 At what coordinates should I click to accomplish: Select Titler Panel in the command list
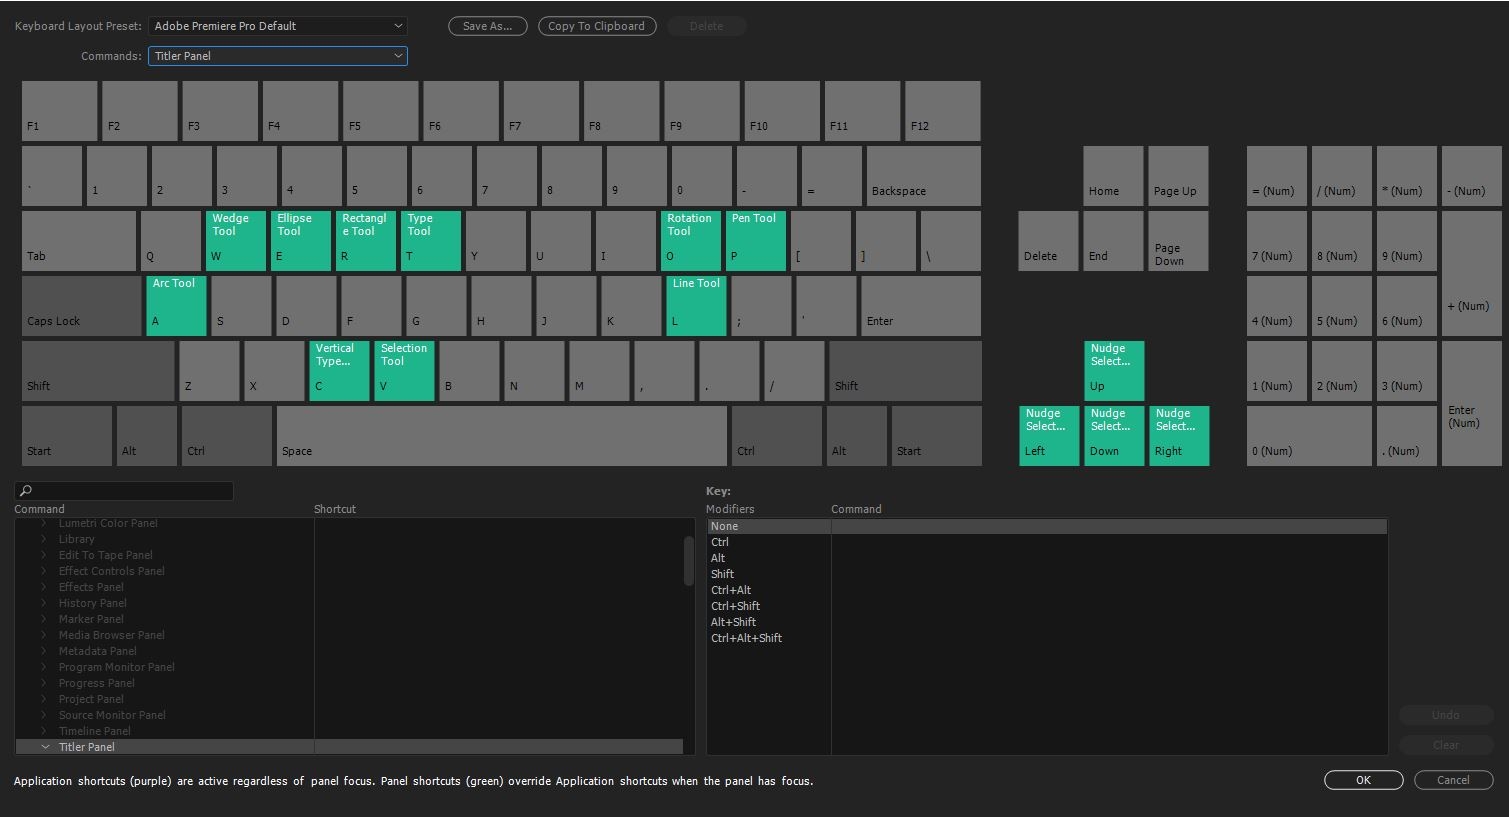click(86, 746)
